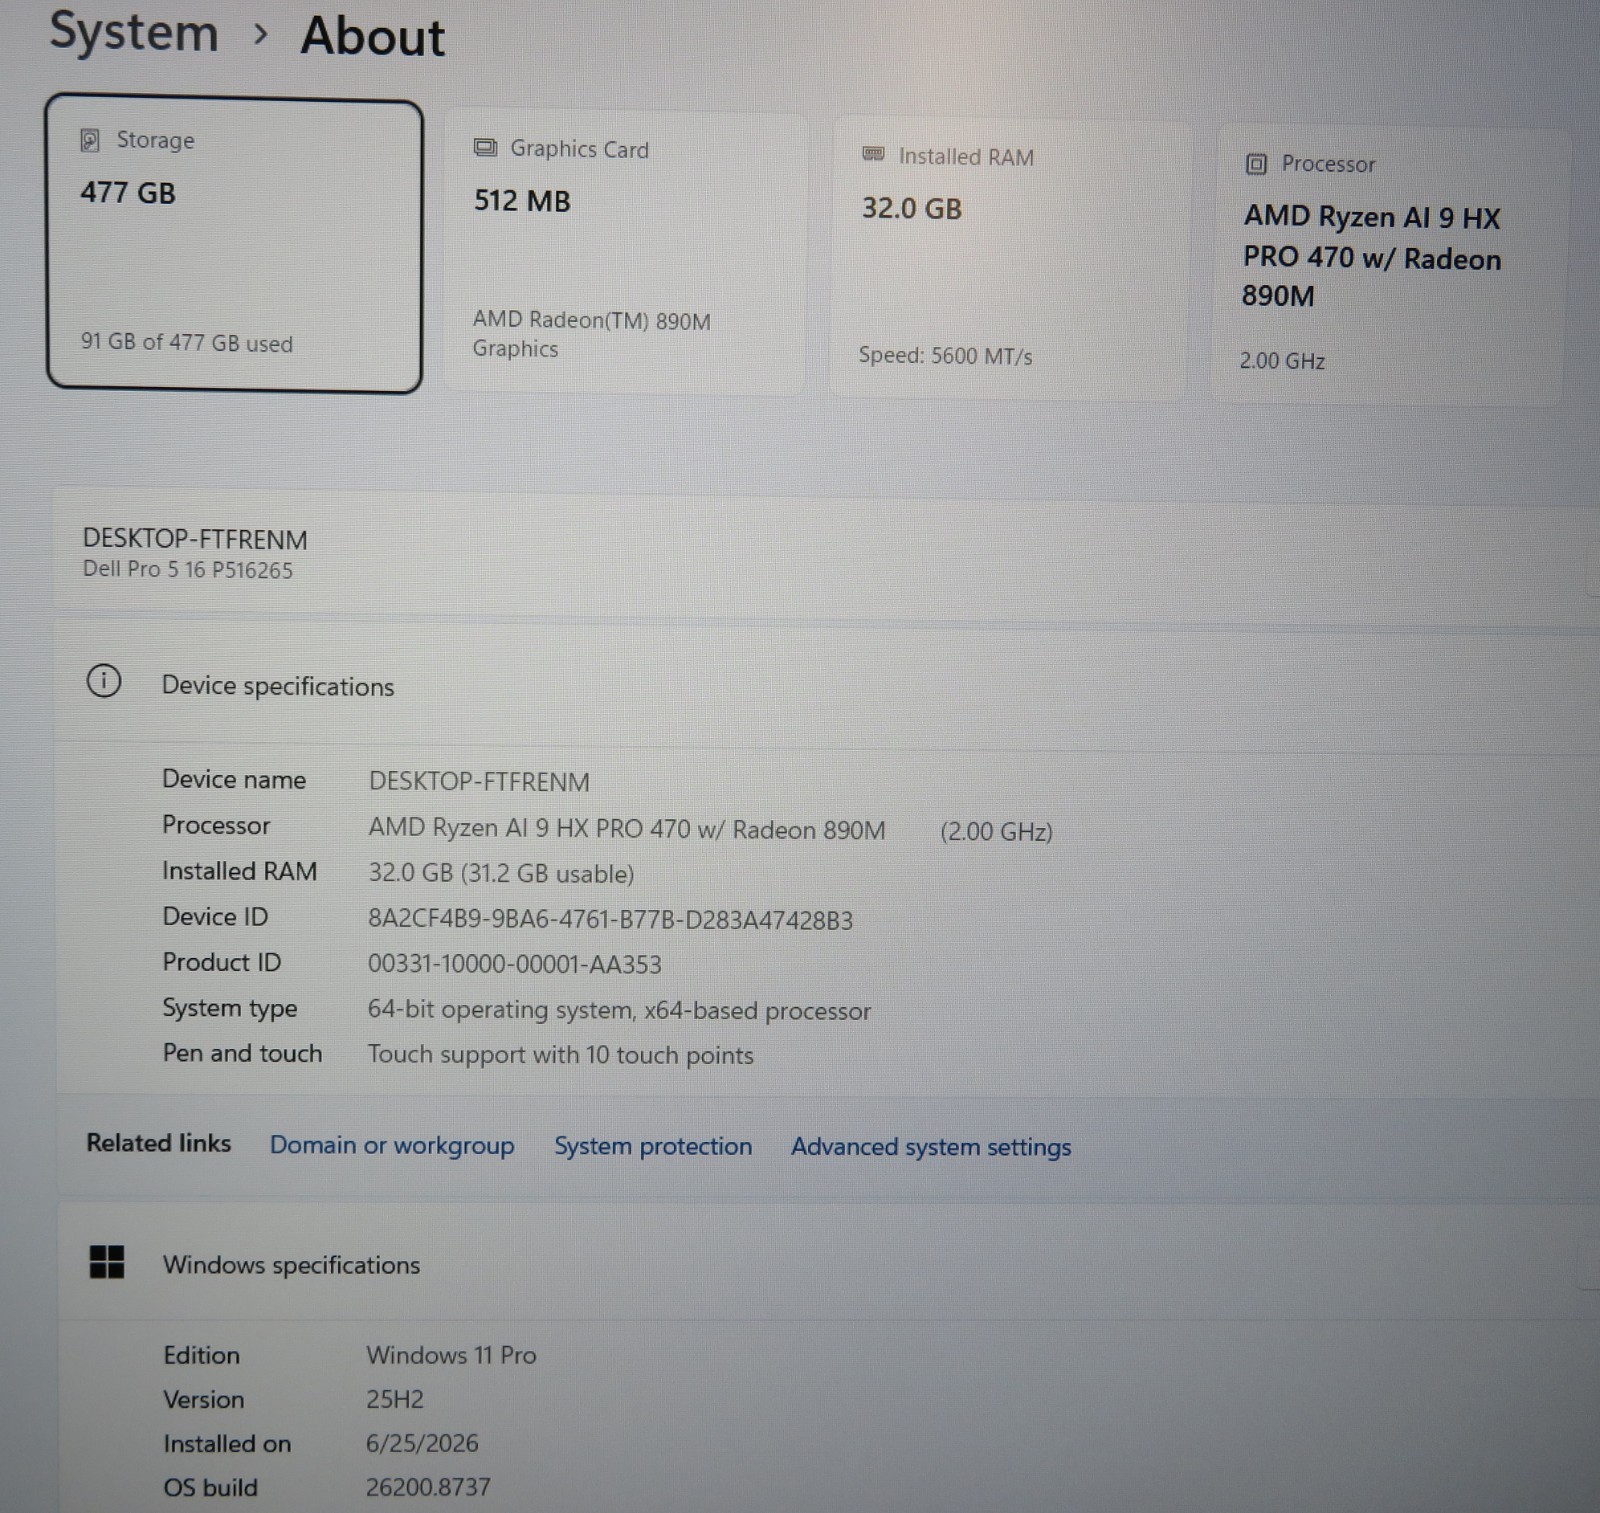Open System protection link

pos(653,1146)
